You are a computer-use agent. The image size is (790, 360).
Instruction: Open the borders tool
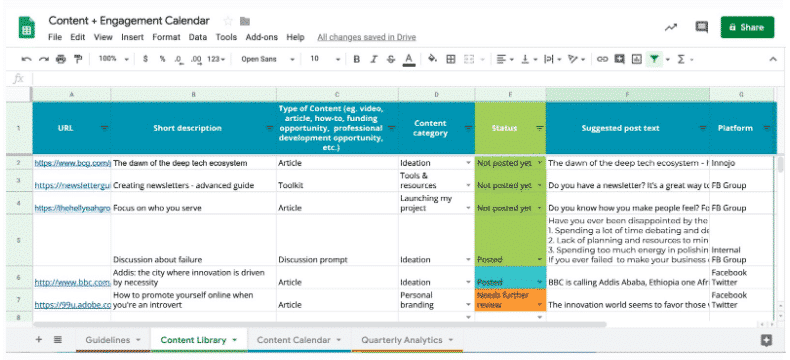coord(451,59)
